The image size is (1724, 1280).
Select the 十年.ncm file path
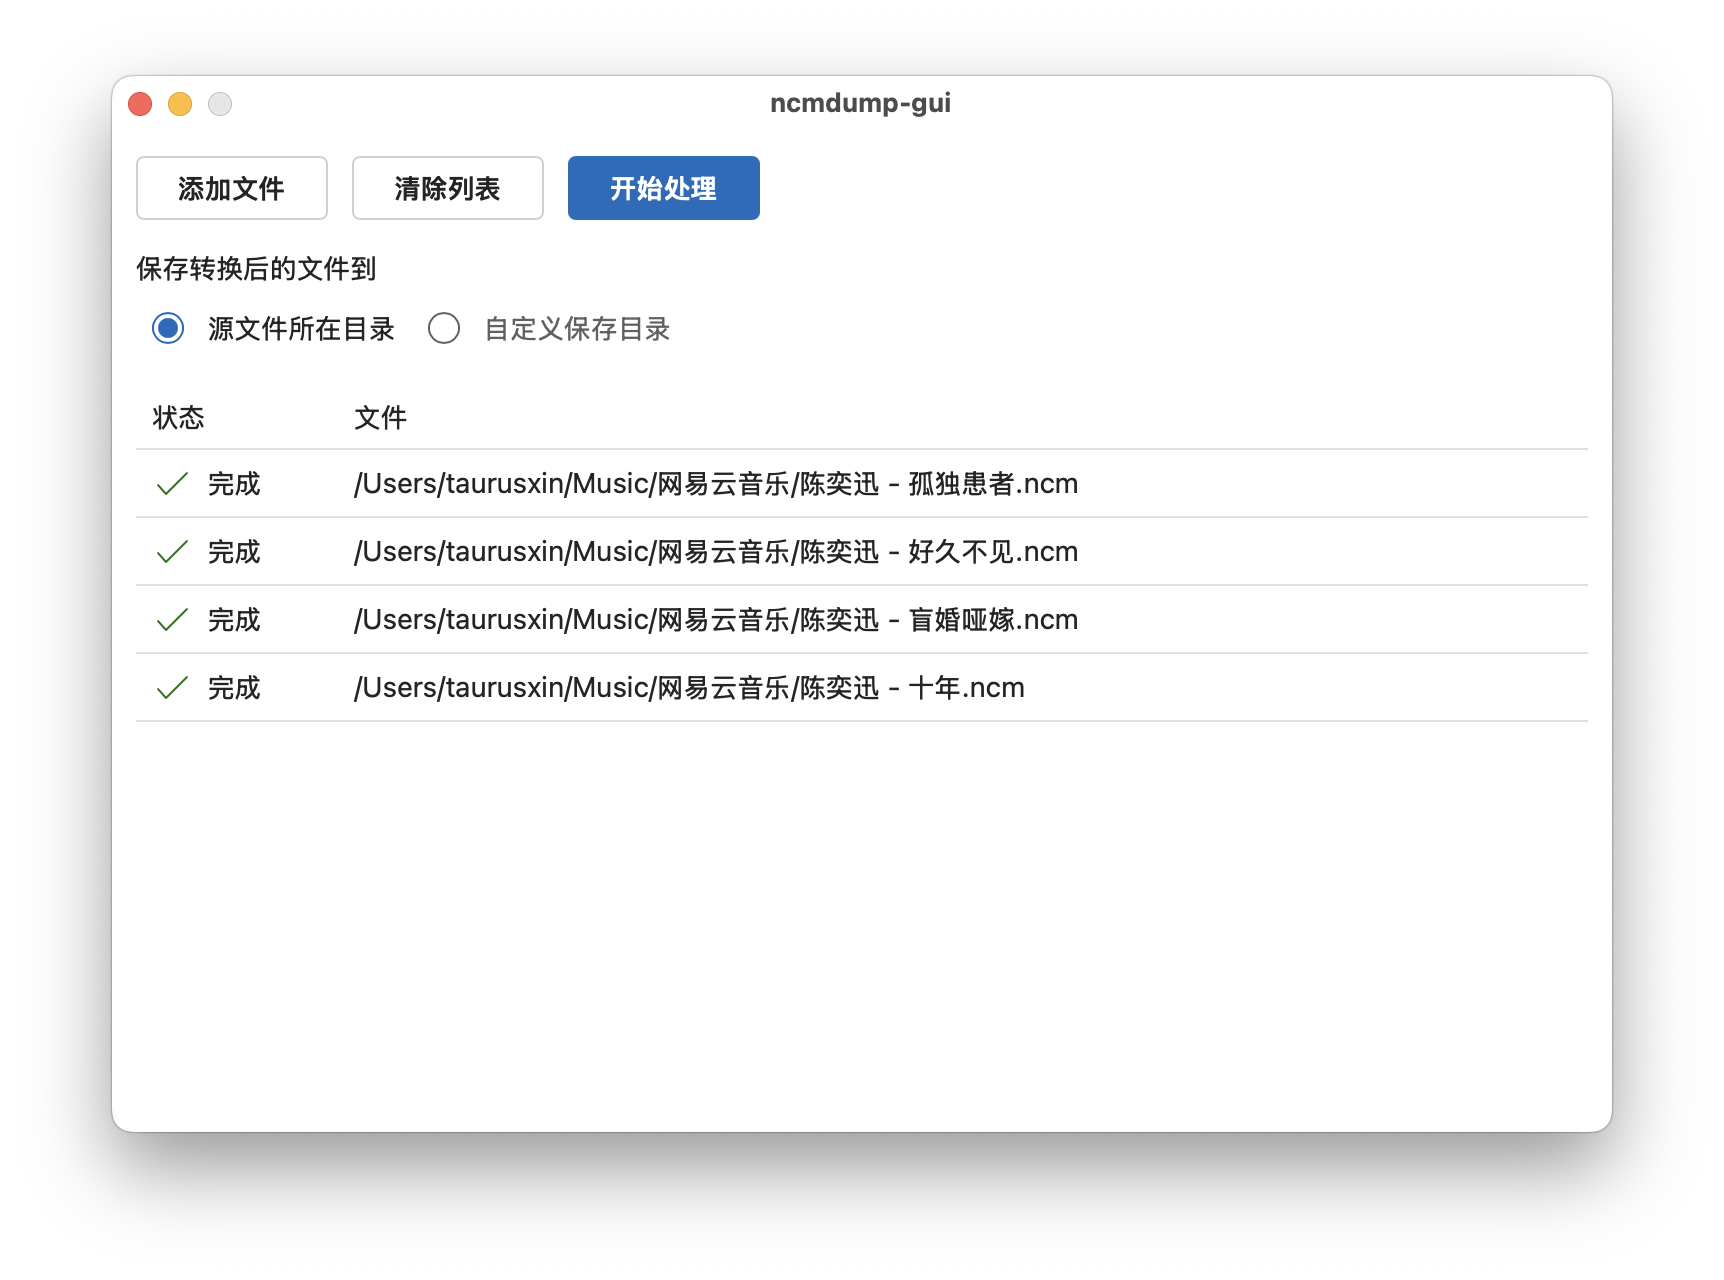[x=689, y=688]
